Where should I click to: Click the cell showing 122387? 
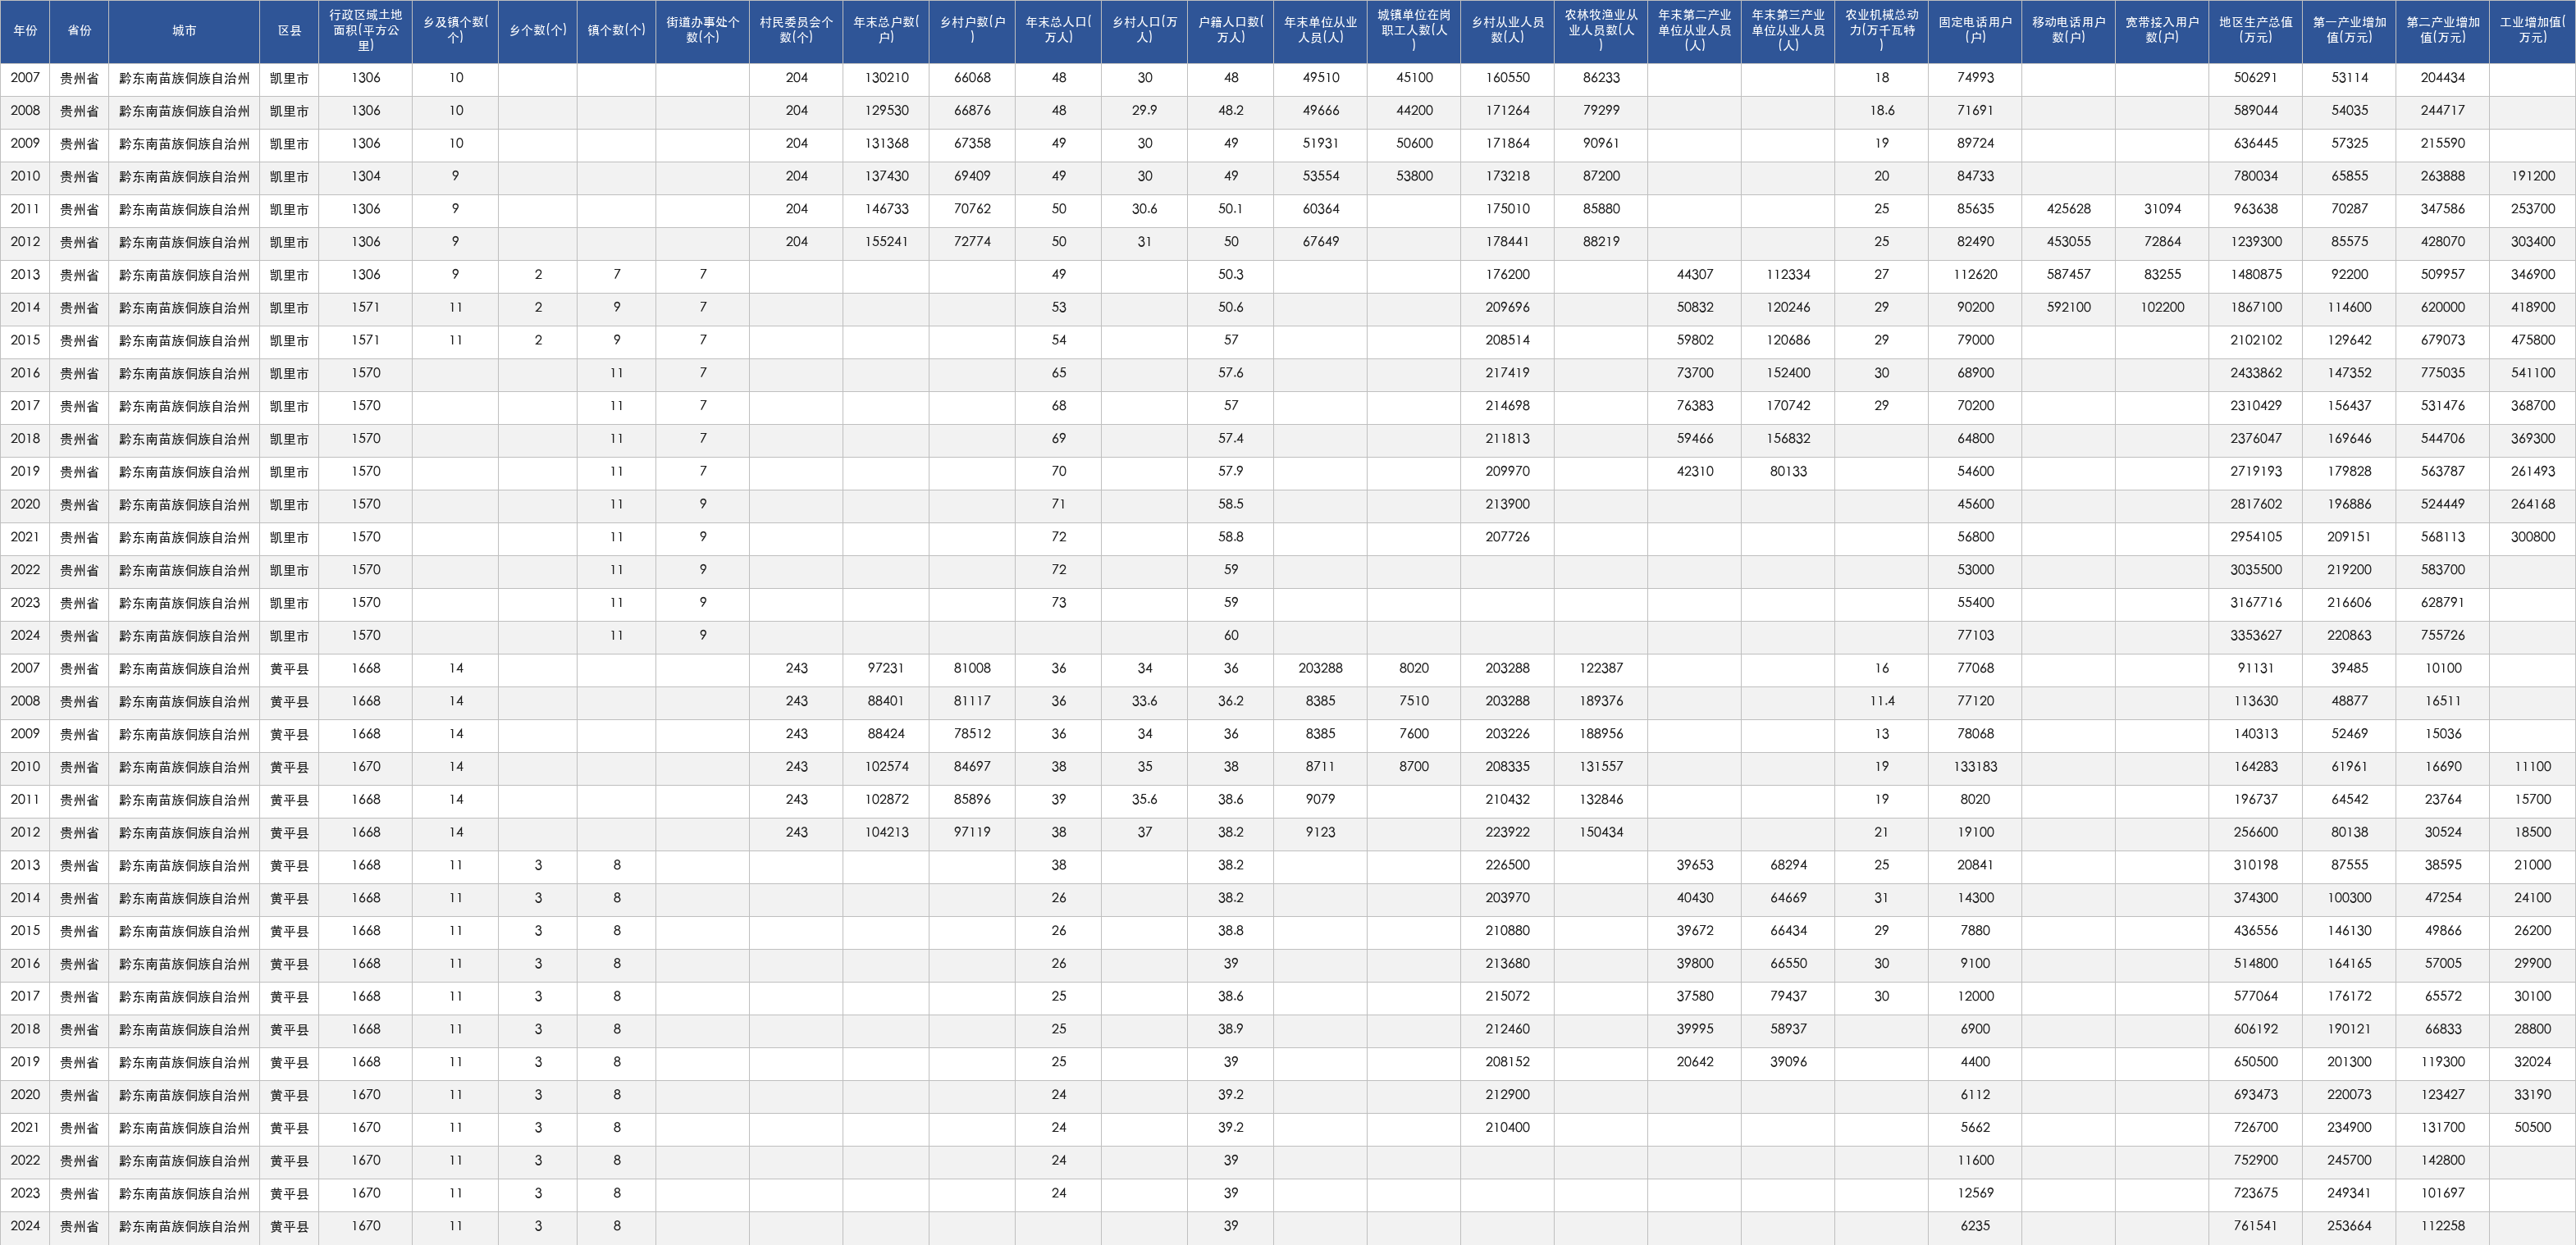(x=1601, y=668)
